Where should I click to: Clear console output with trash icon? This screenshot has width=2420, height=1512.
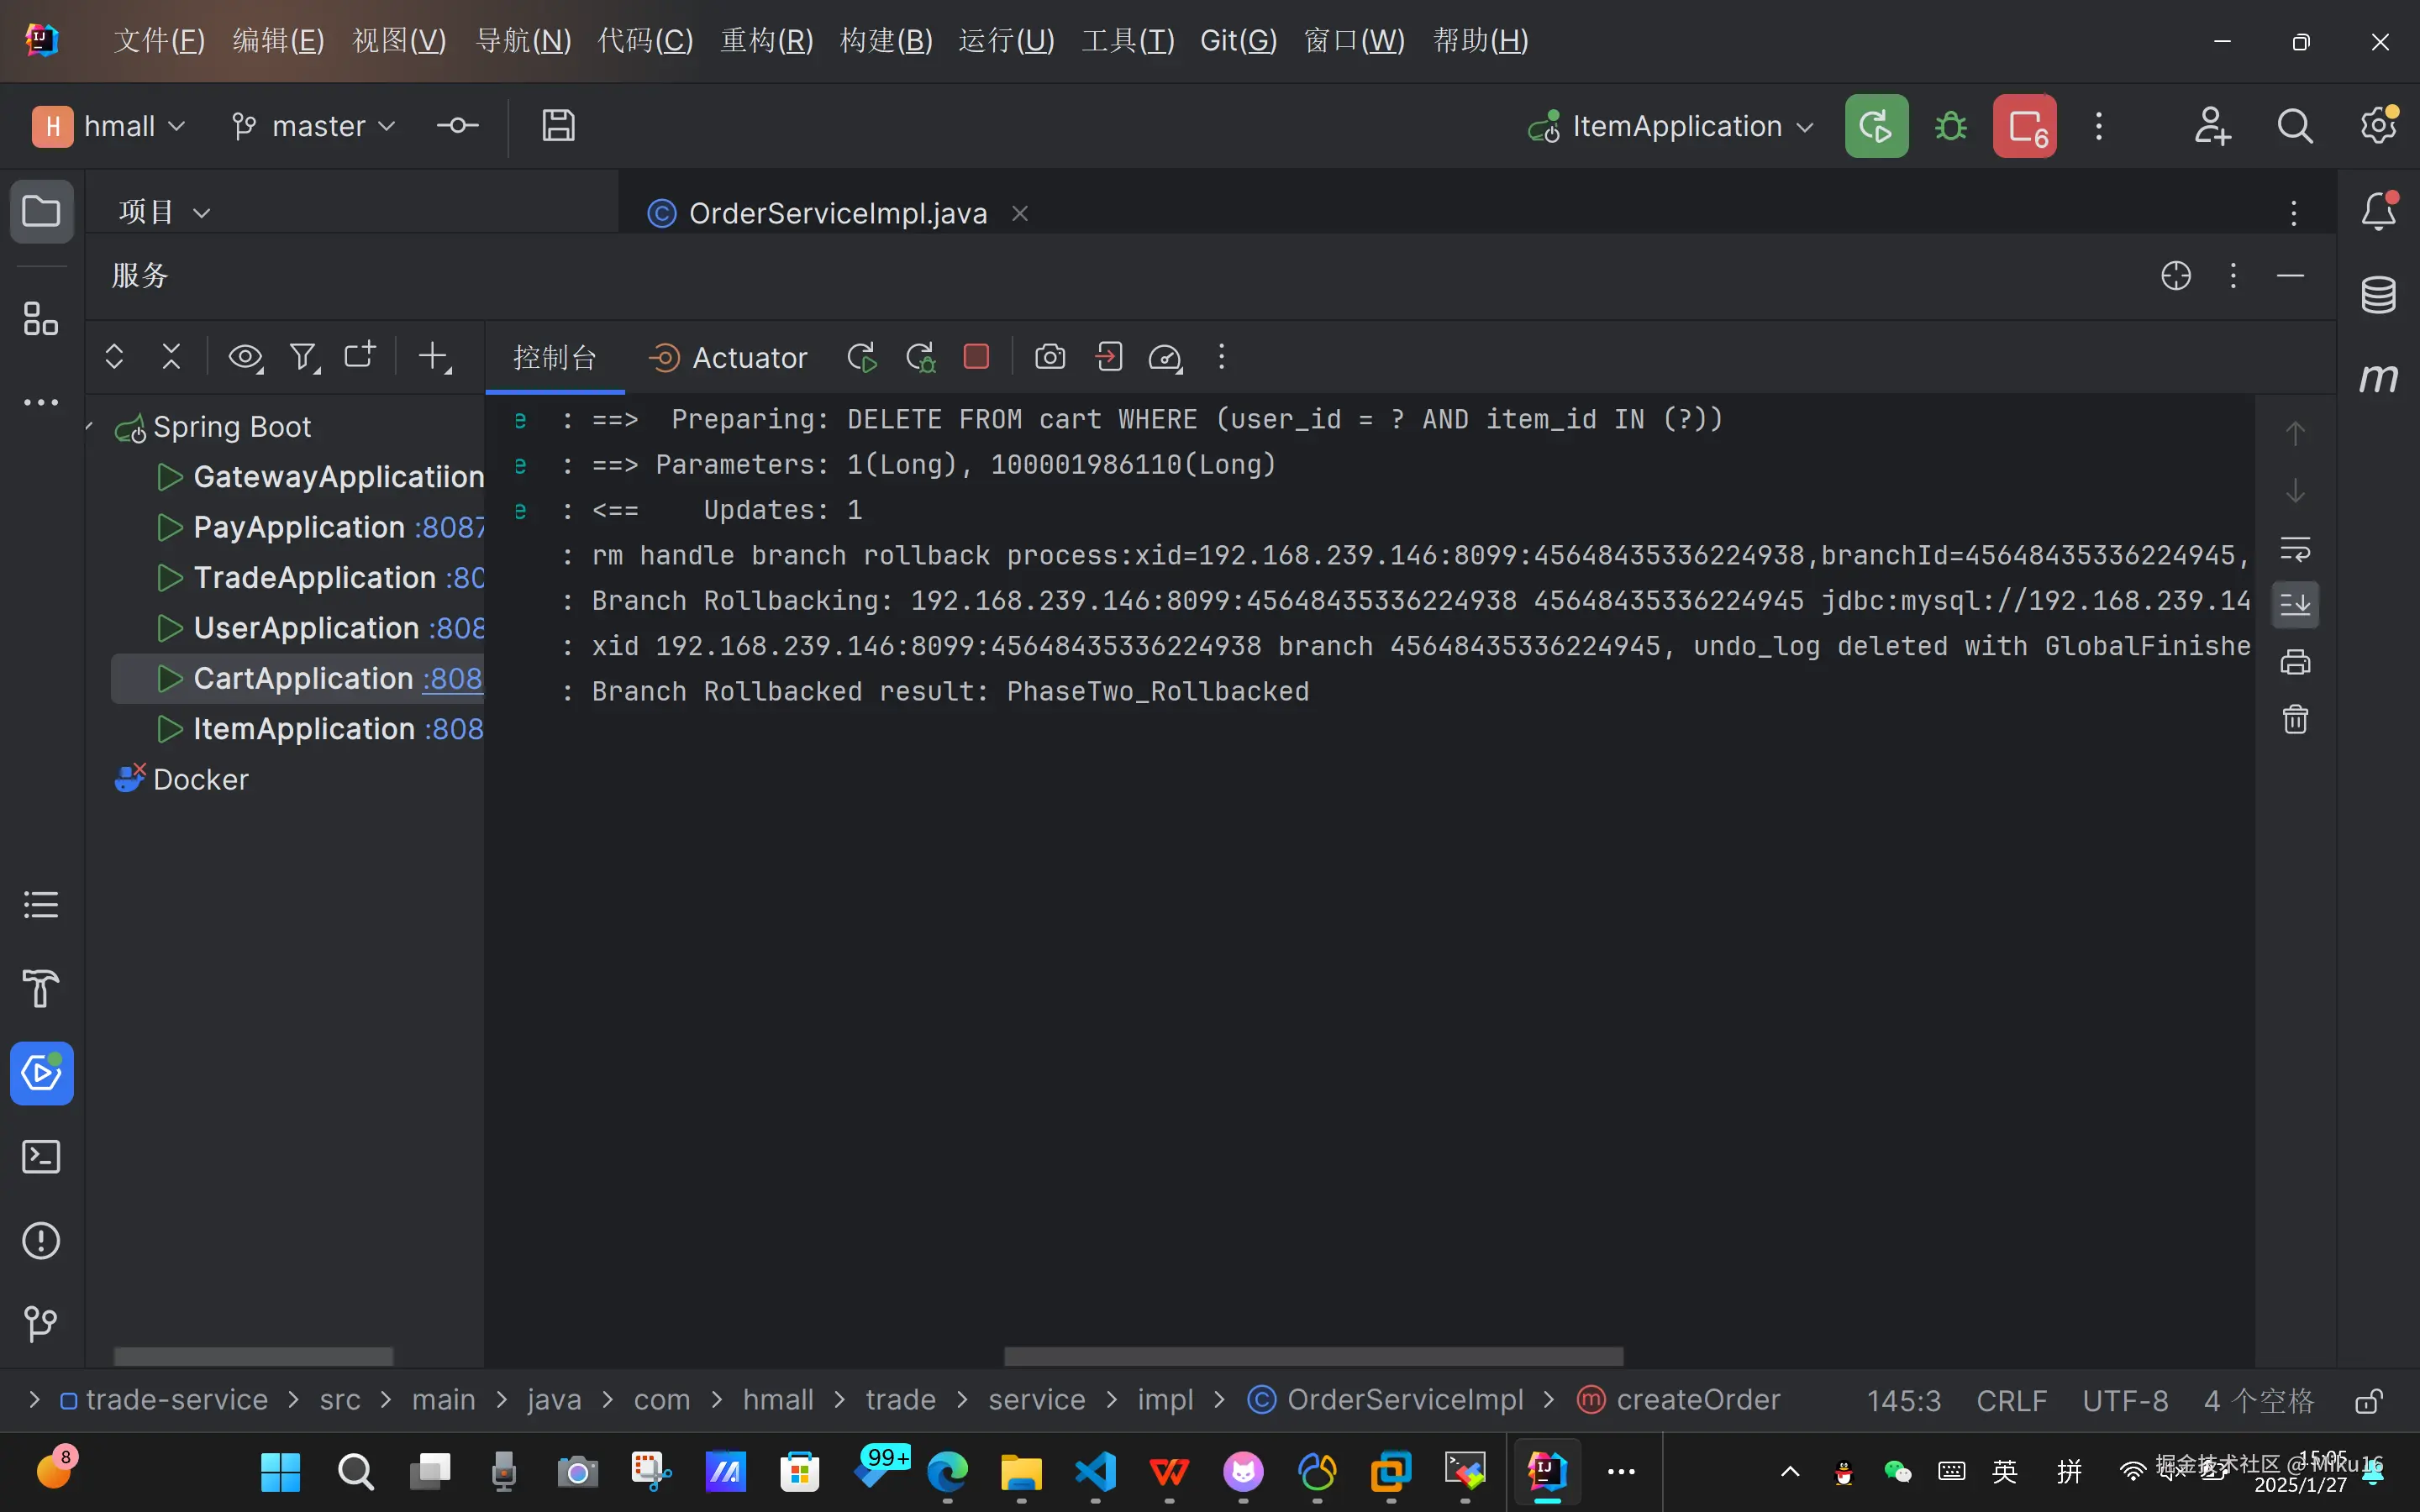click(x=2295, y=719)
